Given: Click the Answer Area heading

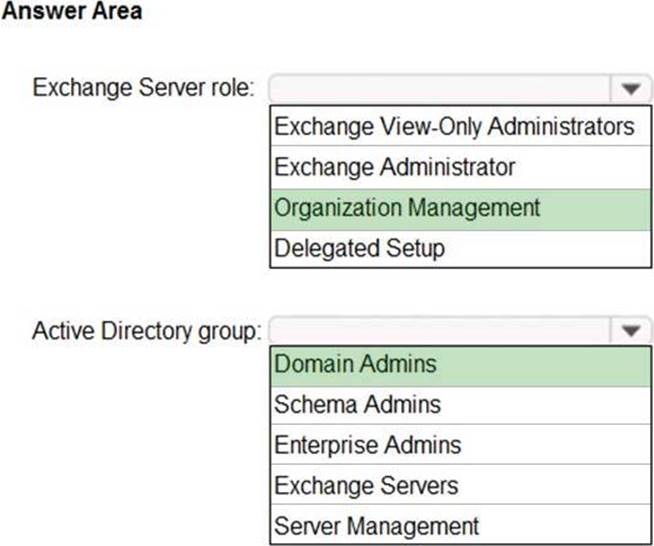Looking at the screenshot, I should click(75, 12).
